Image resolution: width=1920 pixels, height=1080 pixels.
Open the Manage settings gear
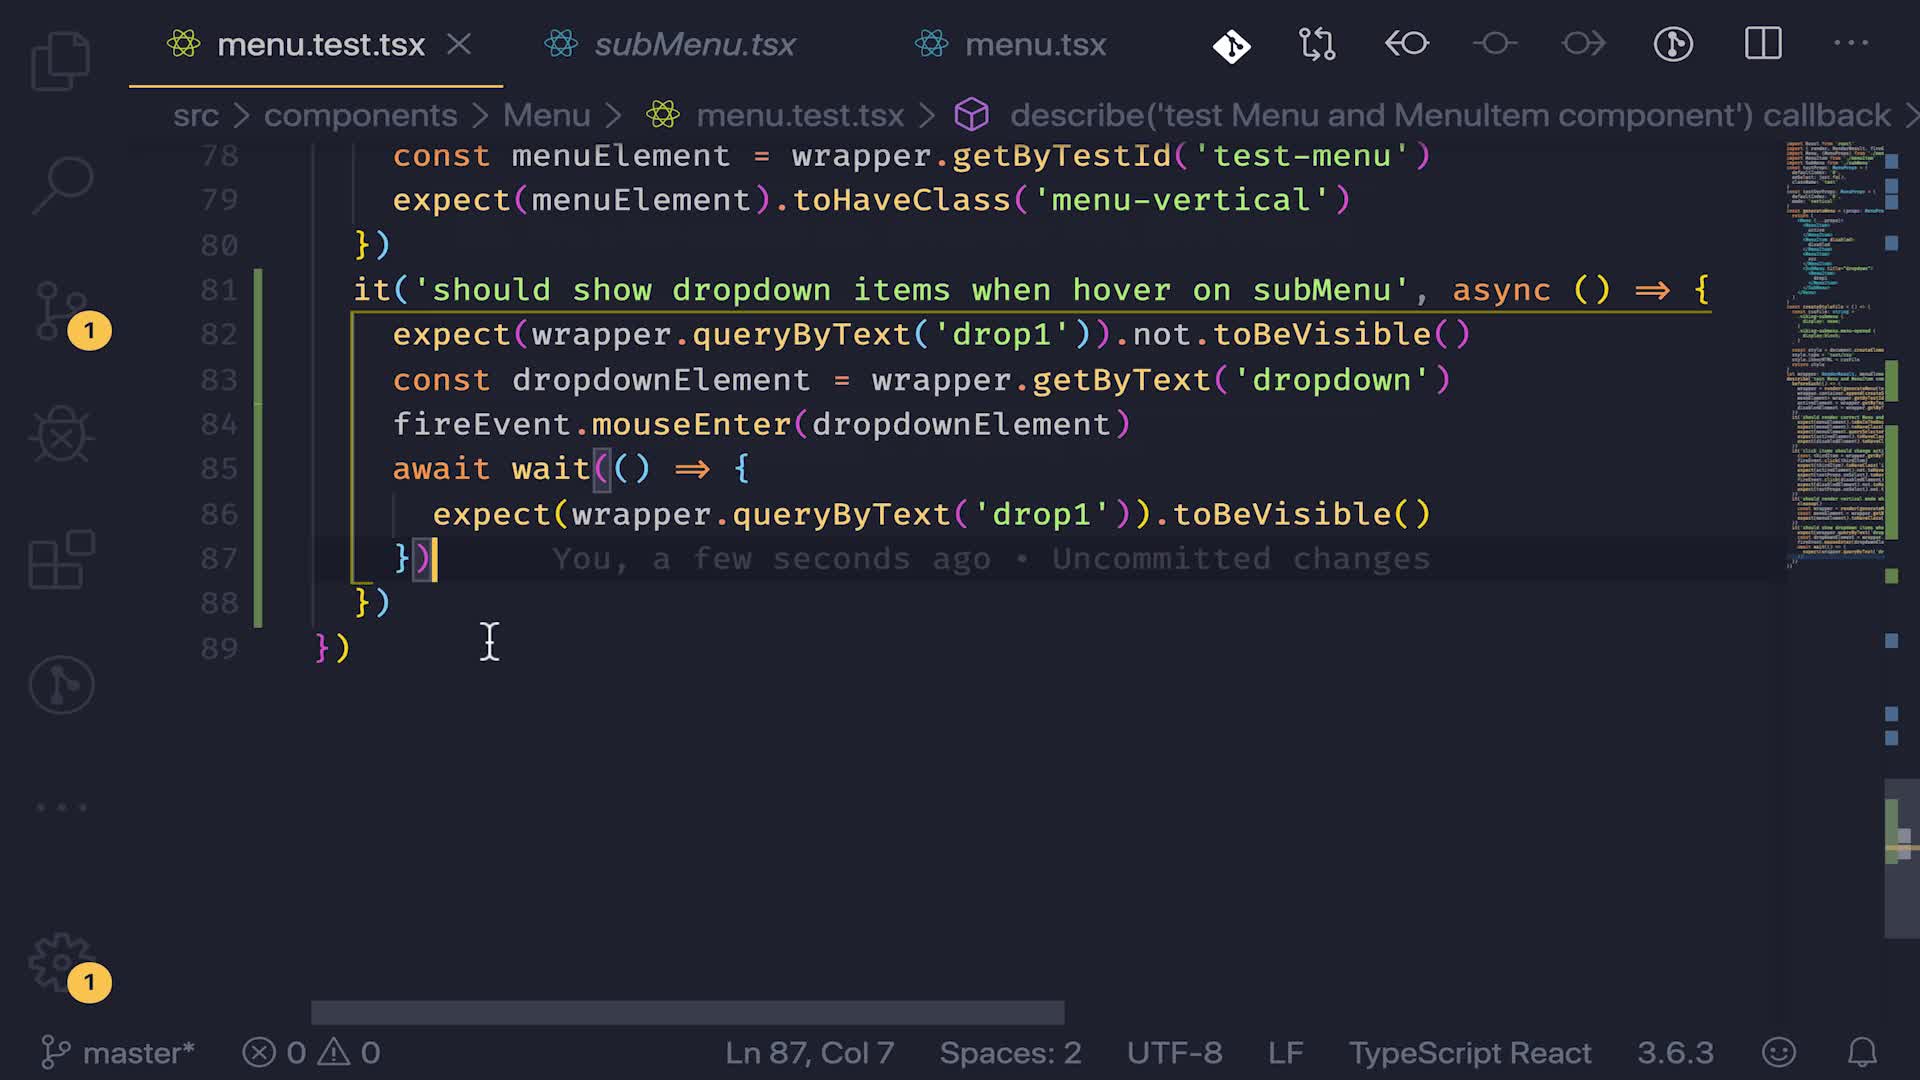click(x=60, y=962)
